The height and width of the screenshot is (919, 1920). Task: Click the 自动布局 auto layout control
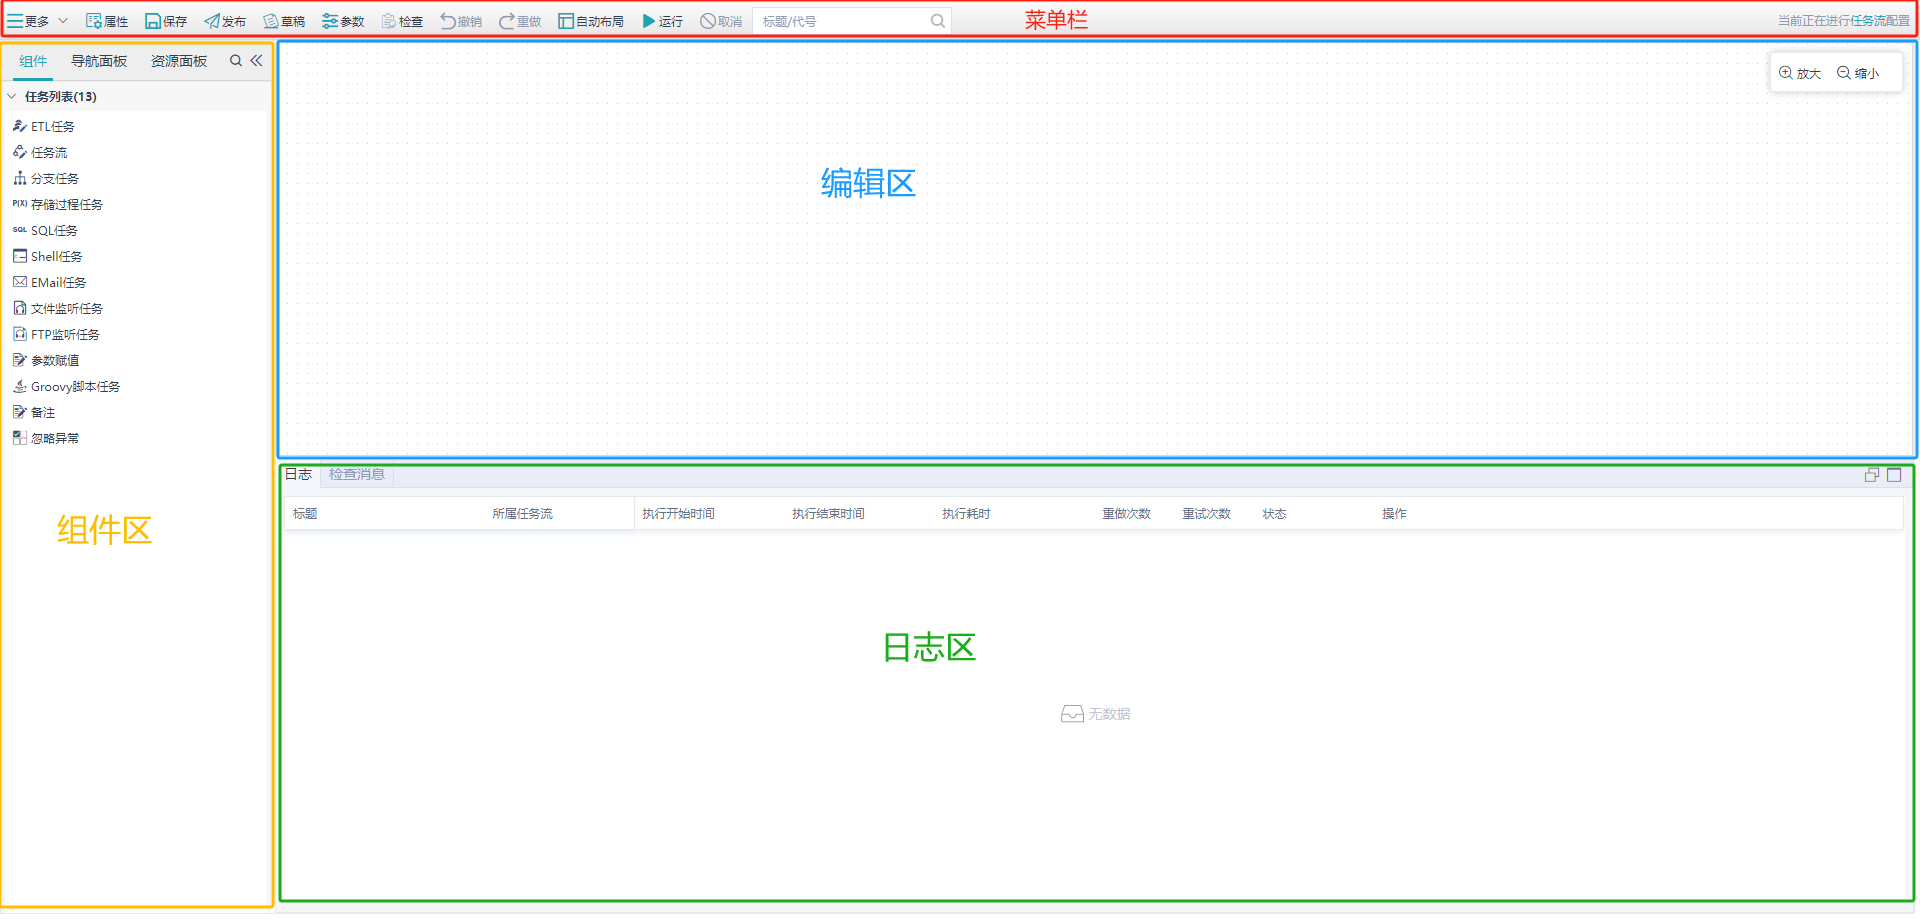[x=591, y=20]
